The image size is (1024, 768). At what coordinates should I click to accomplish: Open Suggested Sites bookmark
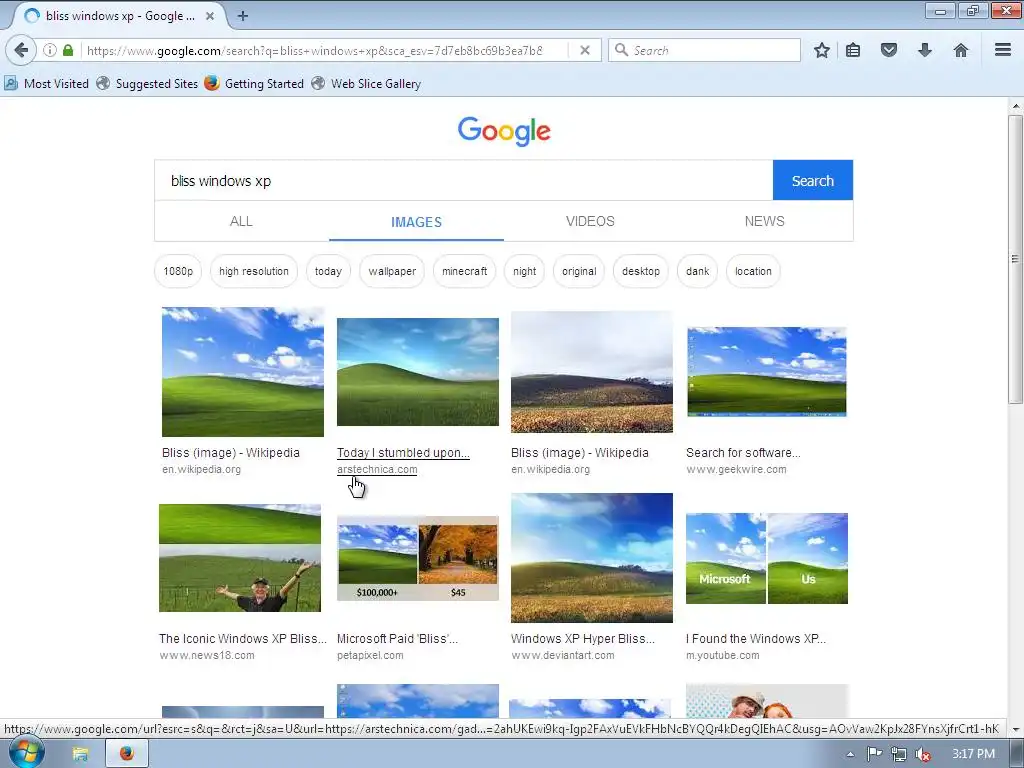coord(147,84)
